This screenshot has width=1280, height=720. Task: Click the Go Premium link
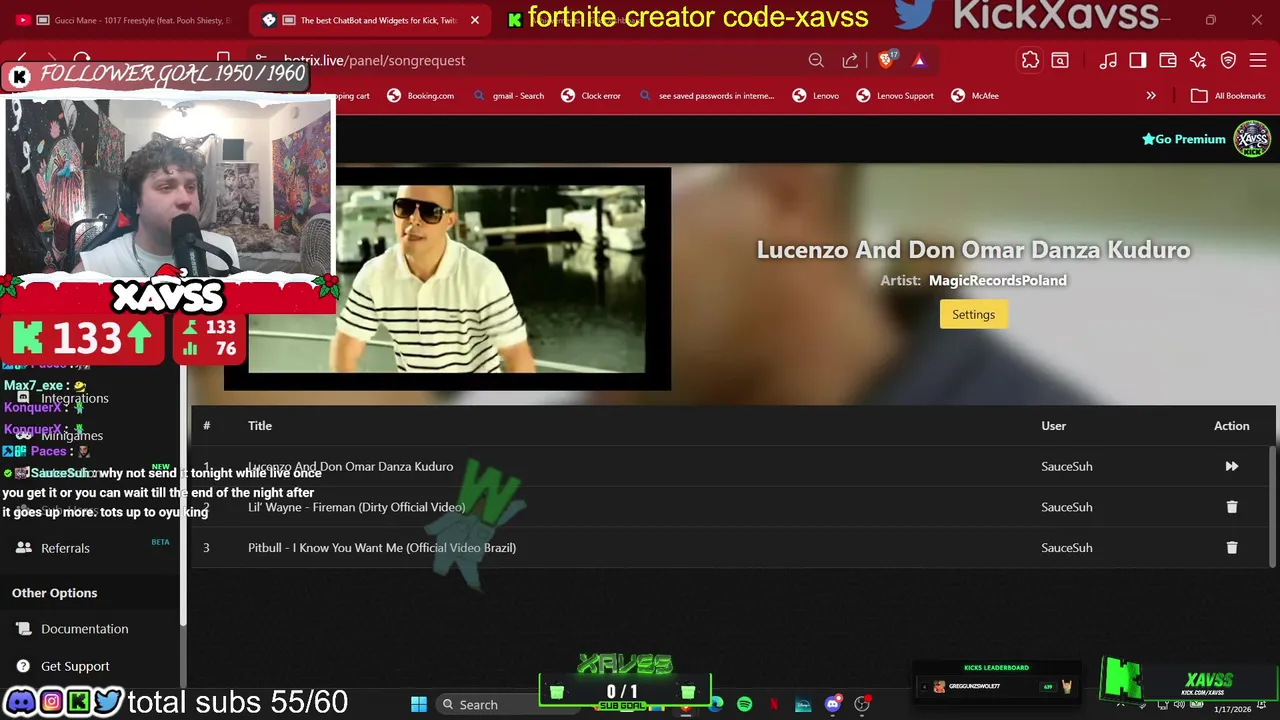pos(1184,139)
